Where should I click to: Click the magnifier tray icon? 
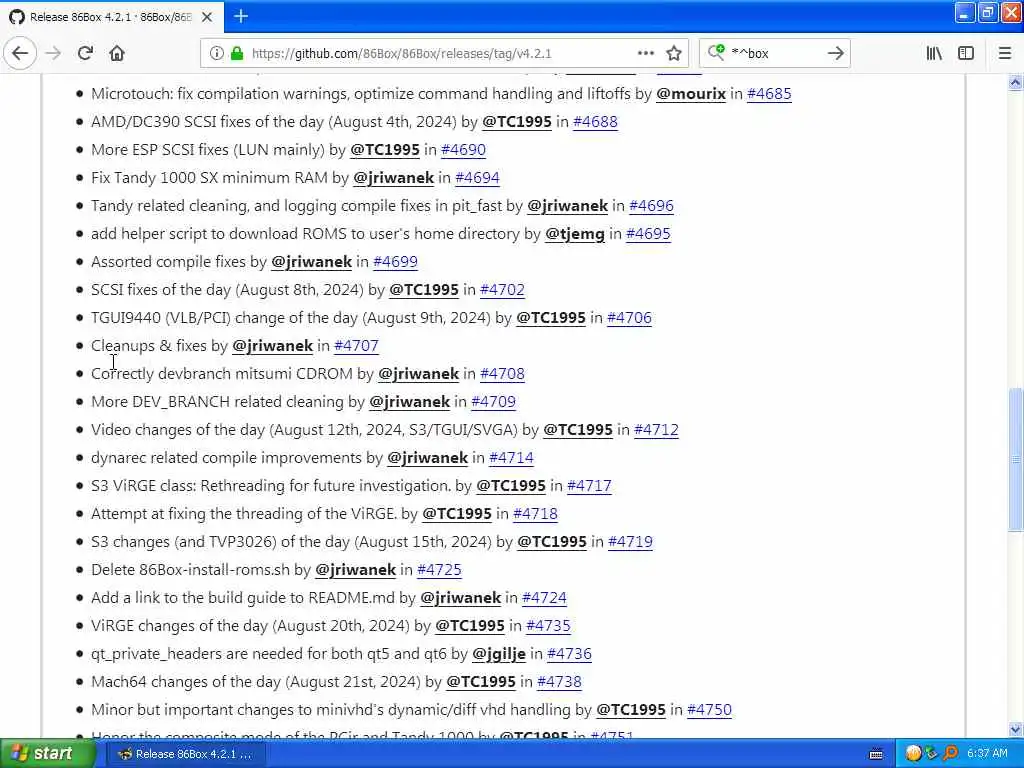click(950, 754)
